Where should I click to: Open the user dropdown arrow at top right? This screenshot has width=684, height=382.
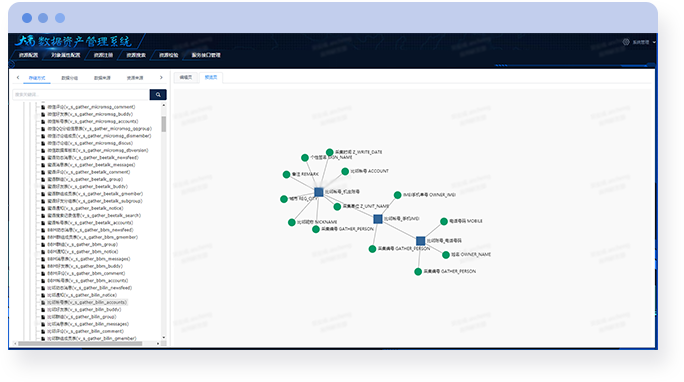coord(654,42)
